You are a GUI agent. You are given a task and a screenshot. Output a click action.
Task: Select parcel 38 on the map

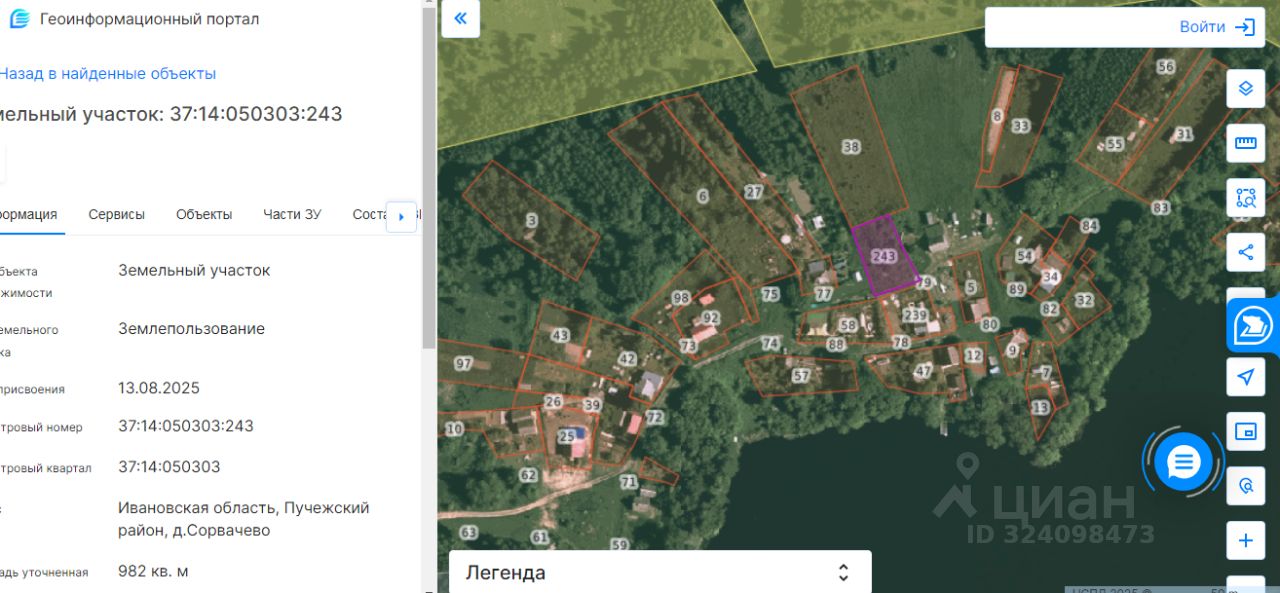(851, 147)
